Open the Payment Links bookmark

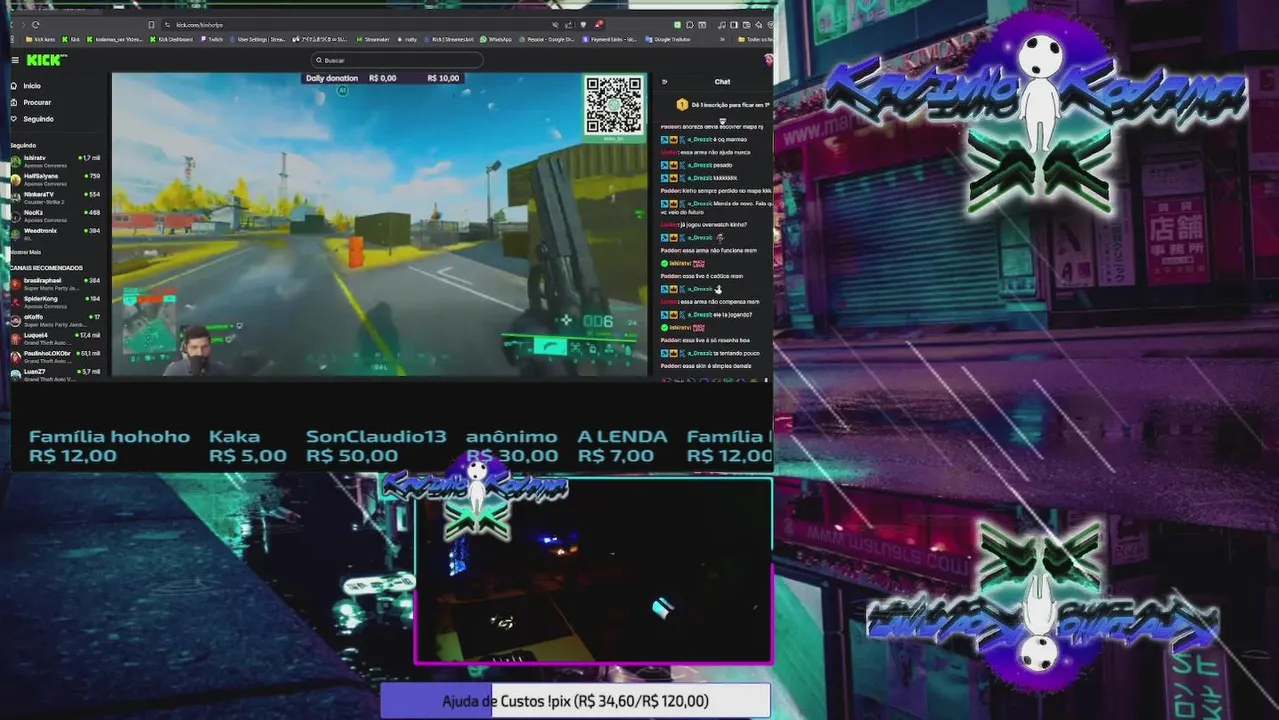point(611,39)
